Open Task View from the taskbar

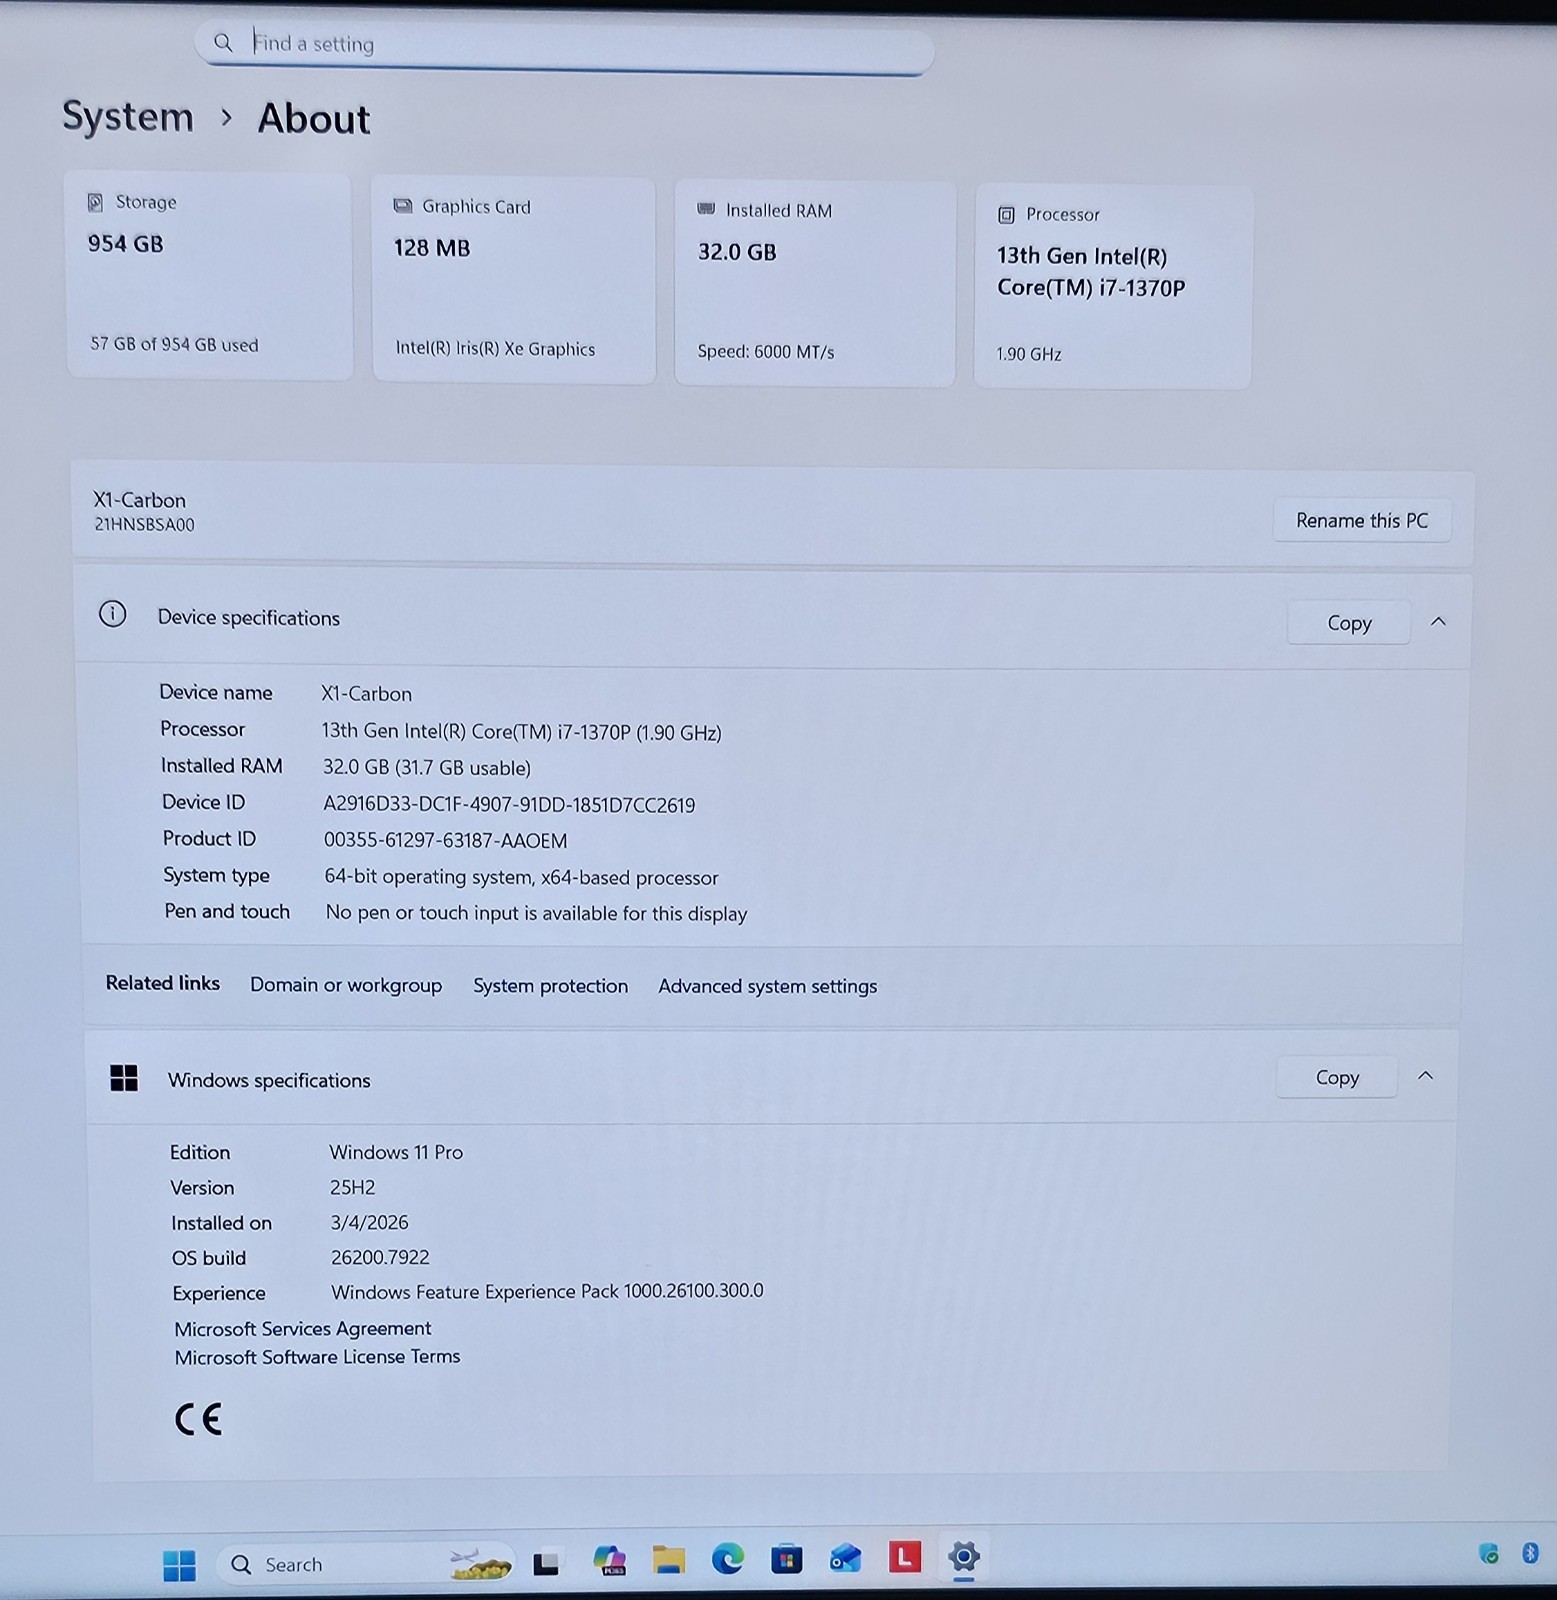click(546, 1563)
